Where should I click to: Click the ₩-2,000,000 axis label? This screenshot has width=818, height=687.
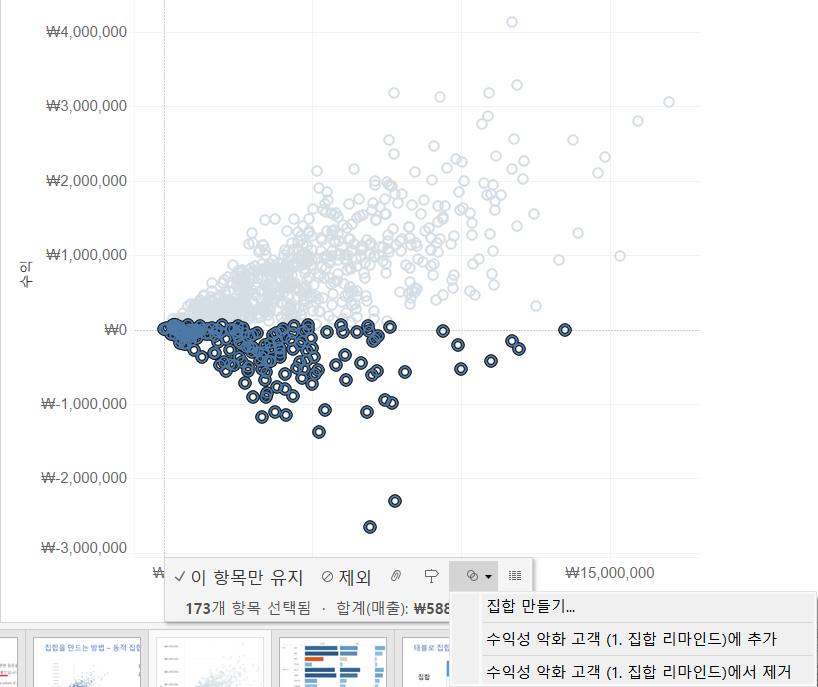coord(84,478)
